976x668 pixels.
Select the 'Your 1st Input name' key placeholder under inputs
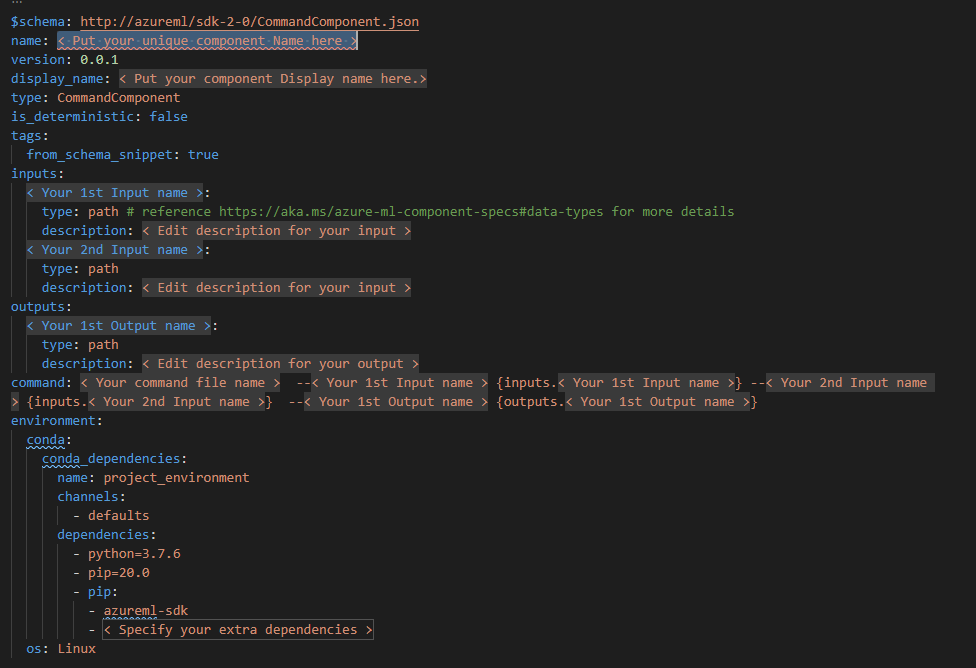click(x=115, y=193)
